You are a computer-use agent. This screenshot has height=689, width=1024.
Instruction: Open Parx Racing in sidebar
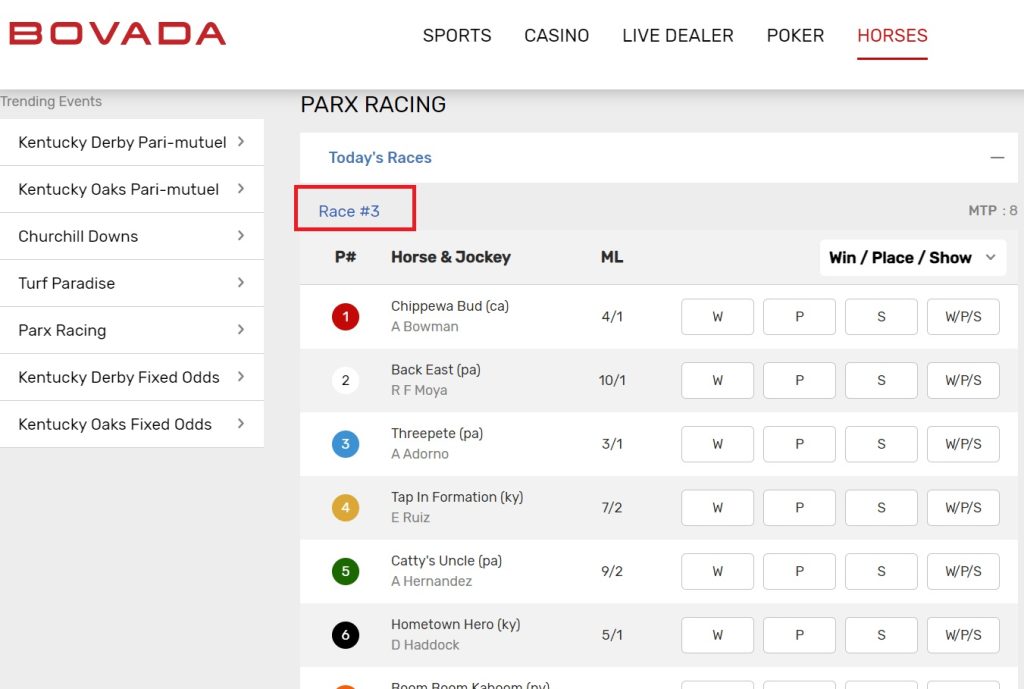click(132, 330)
